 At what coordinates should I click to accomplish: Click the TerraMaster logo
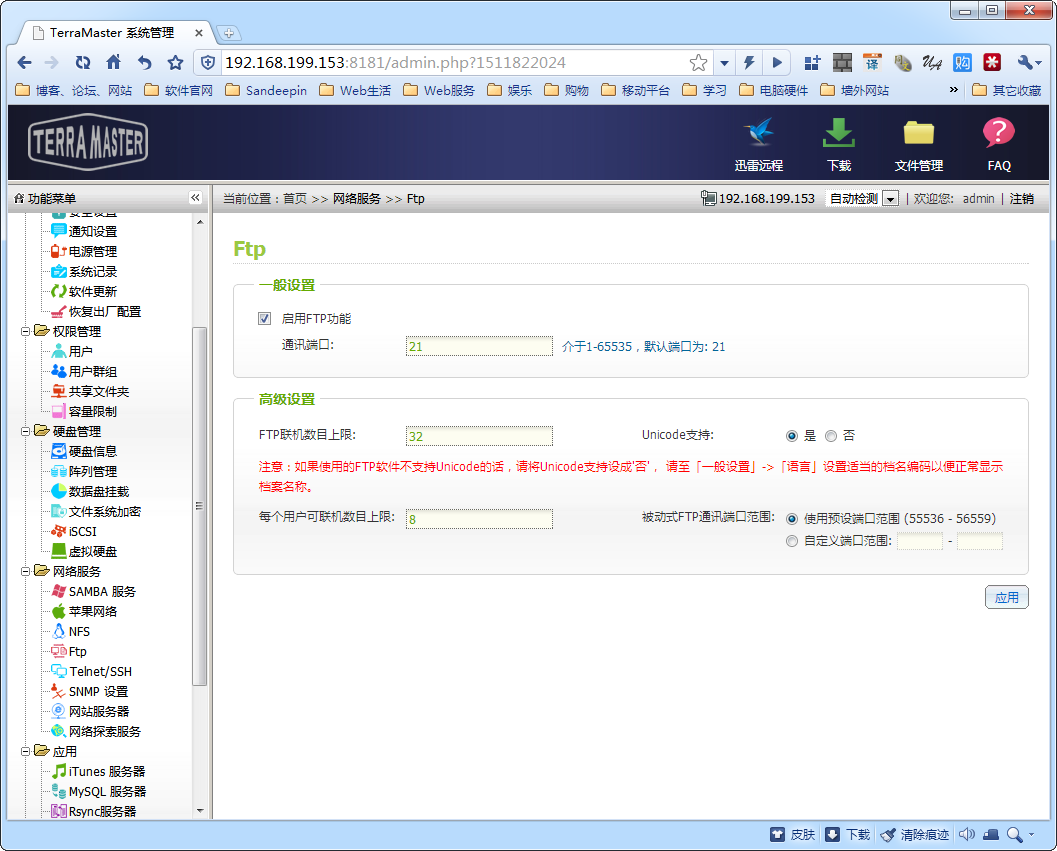(88, 143)
